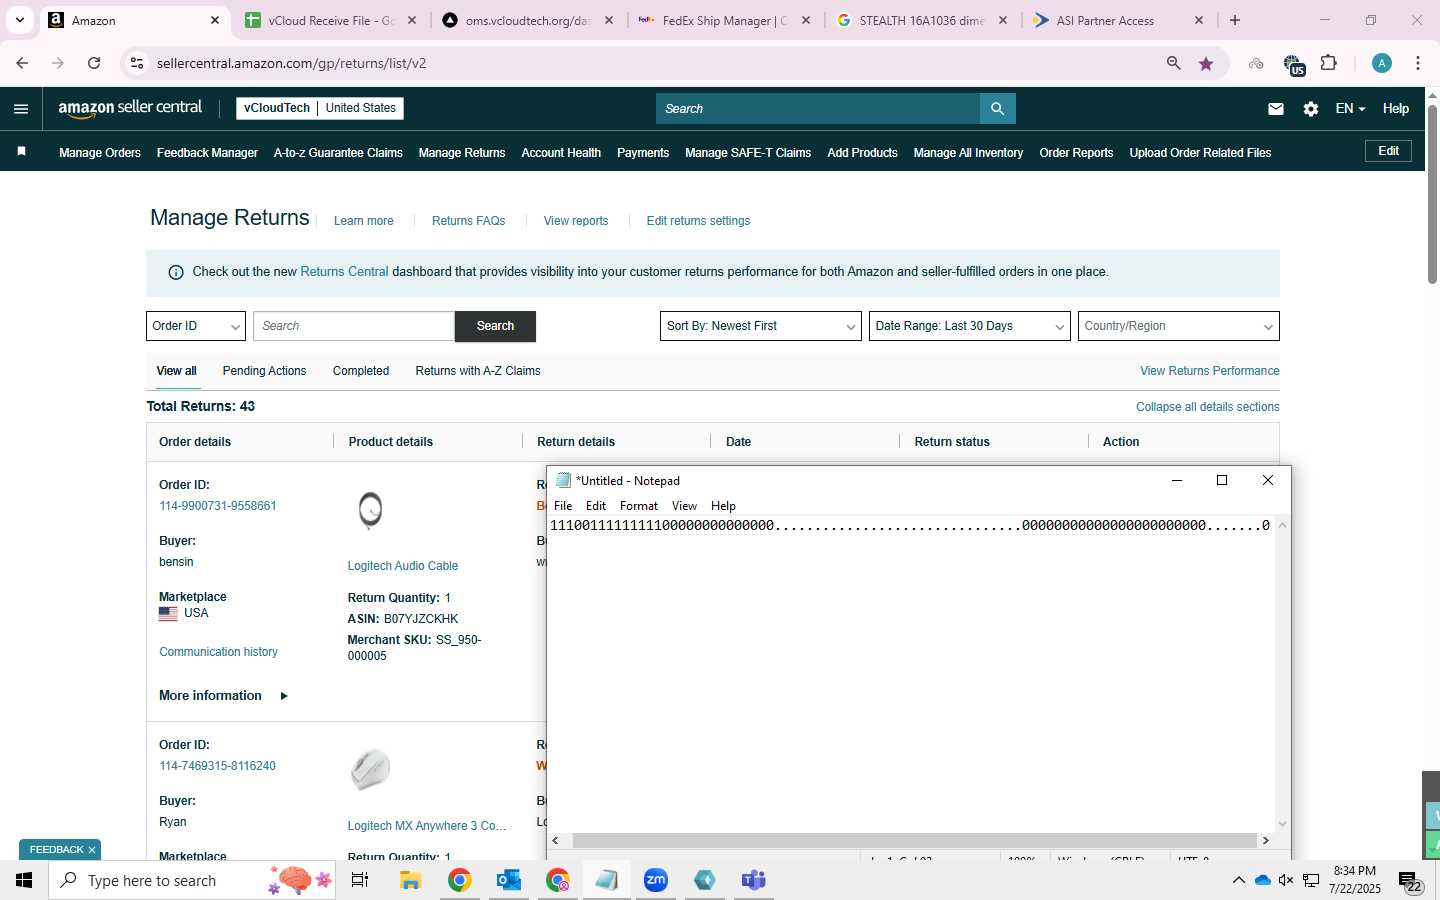The width and height of the screenshot is (1440, 900).
Task: Show hidden system tray icons chevron
Action: (x=1238, y=880)
